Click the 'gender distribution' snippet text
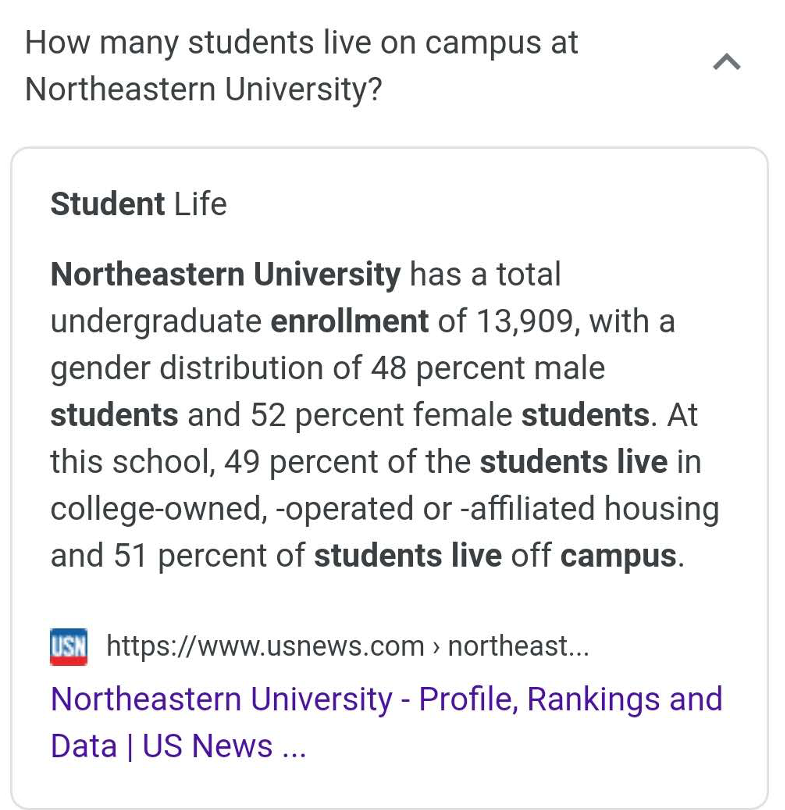 [x=187, y=370]
